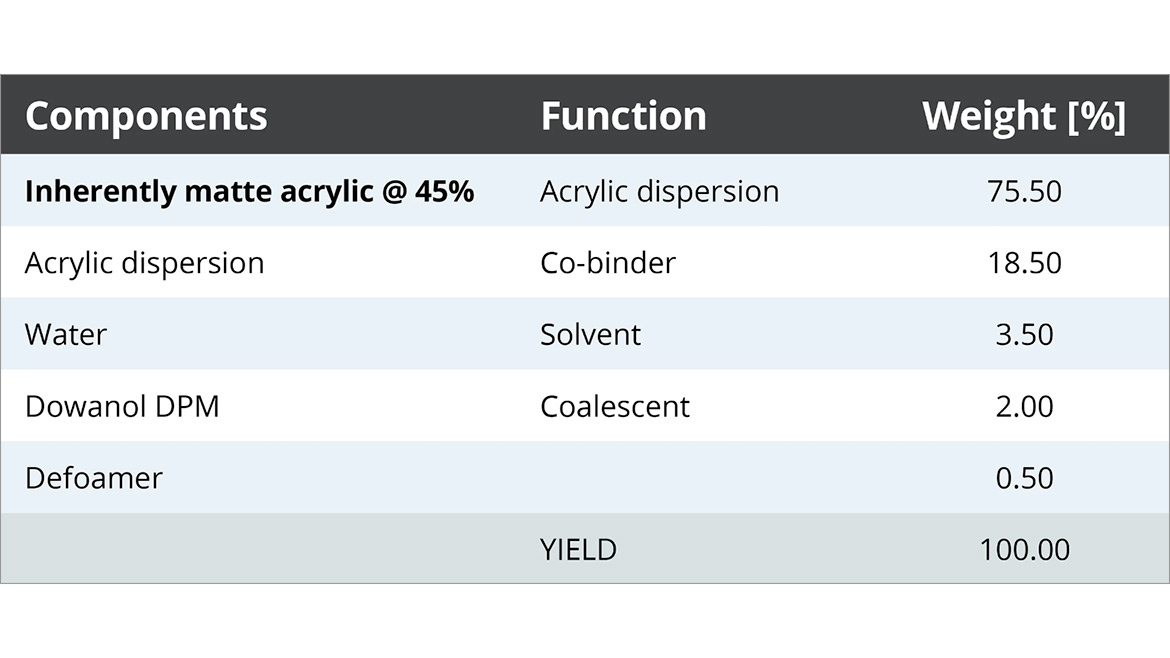Click the 0.50 weight value
1170x658 pixels.
[x=1024, y=478]
